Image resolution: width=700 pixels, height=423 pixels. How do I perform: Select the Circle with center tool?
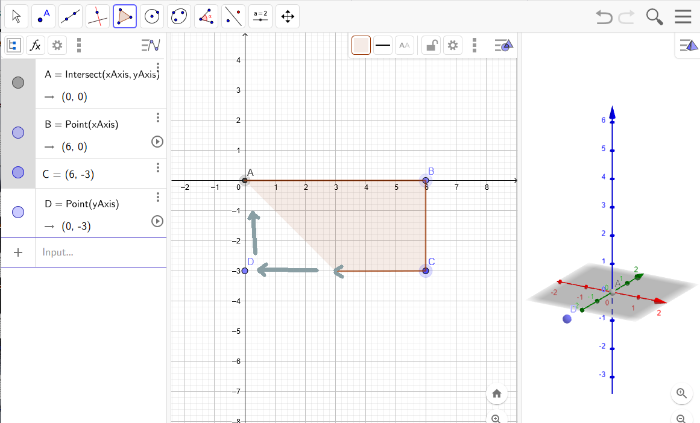click(x=152, y=17)
